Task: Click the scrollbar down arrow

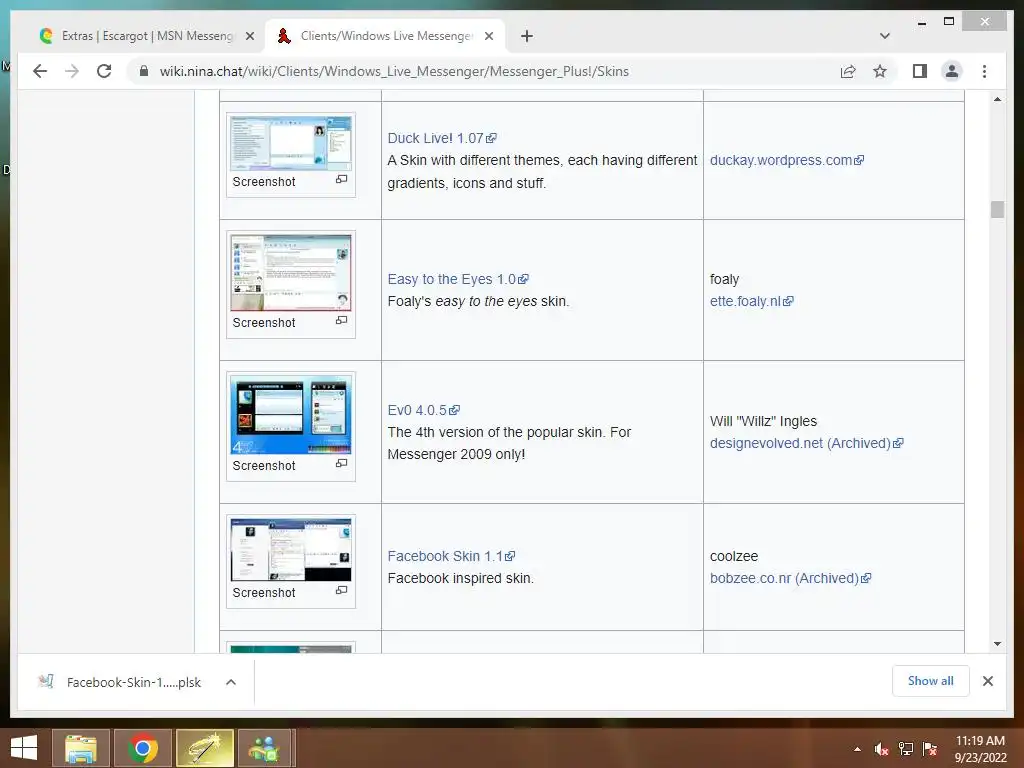Action: click(x=997, y=644)
